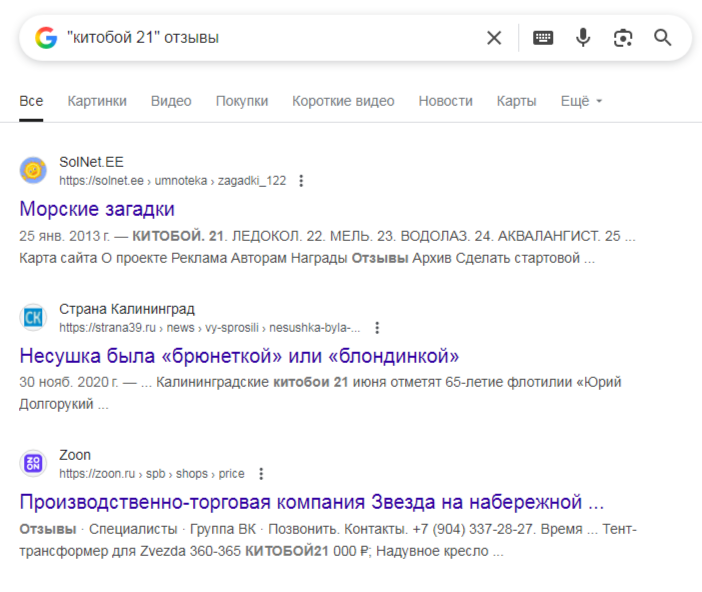Open the on-screen keyboard input tool
Screen dimensions: 702x592
point(543,38)
